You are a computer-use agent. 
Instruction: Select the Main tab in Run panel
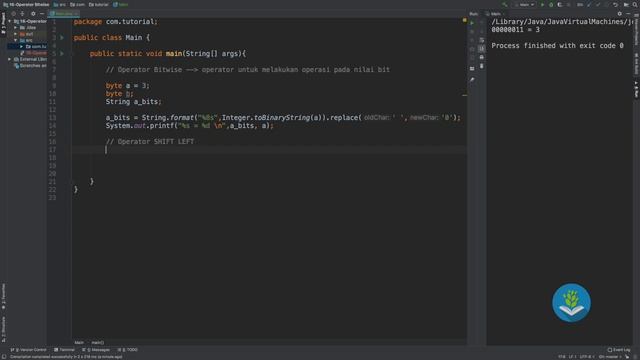[x=494, y=14]
